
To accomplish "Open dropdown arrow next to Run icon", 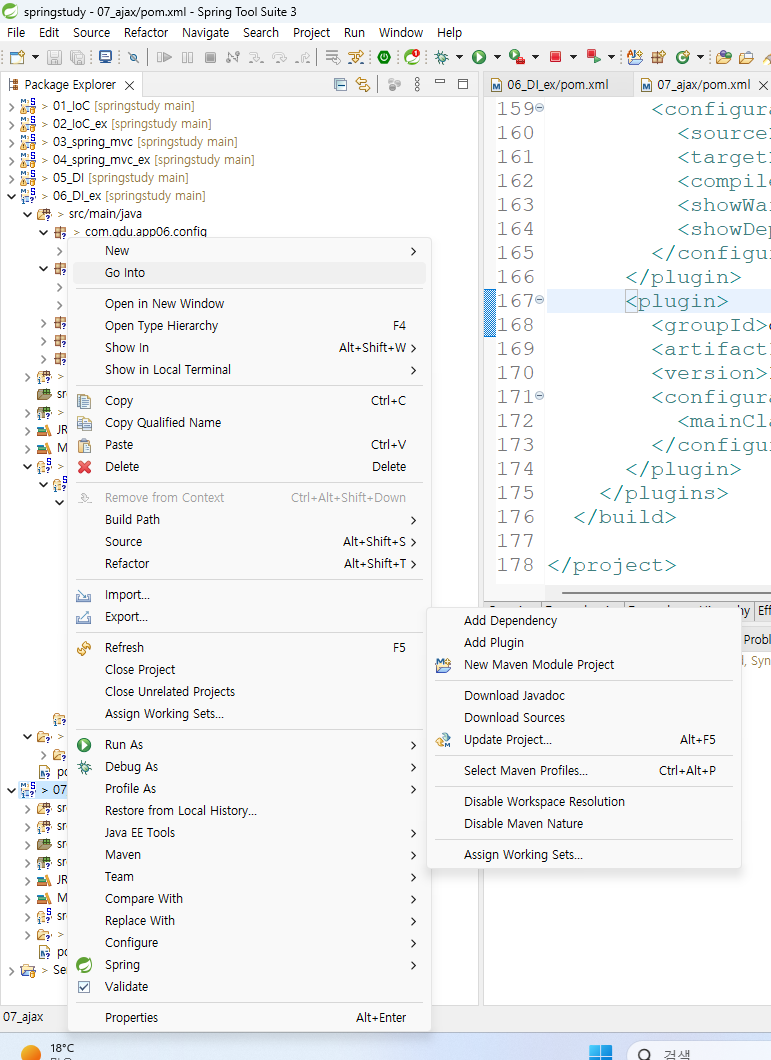I will tap(497, 57).
